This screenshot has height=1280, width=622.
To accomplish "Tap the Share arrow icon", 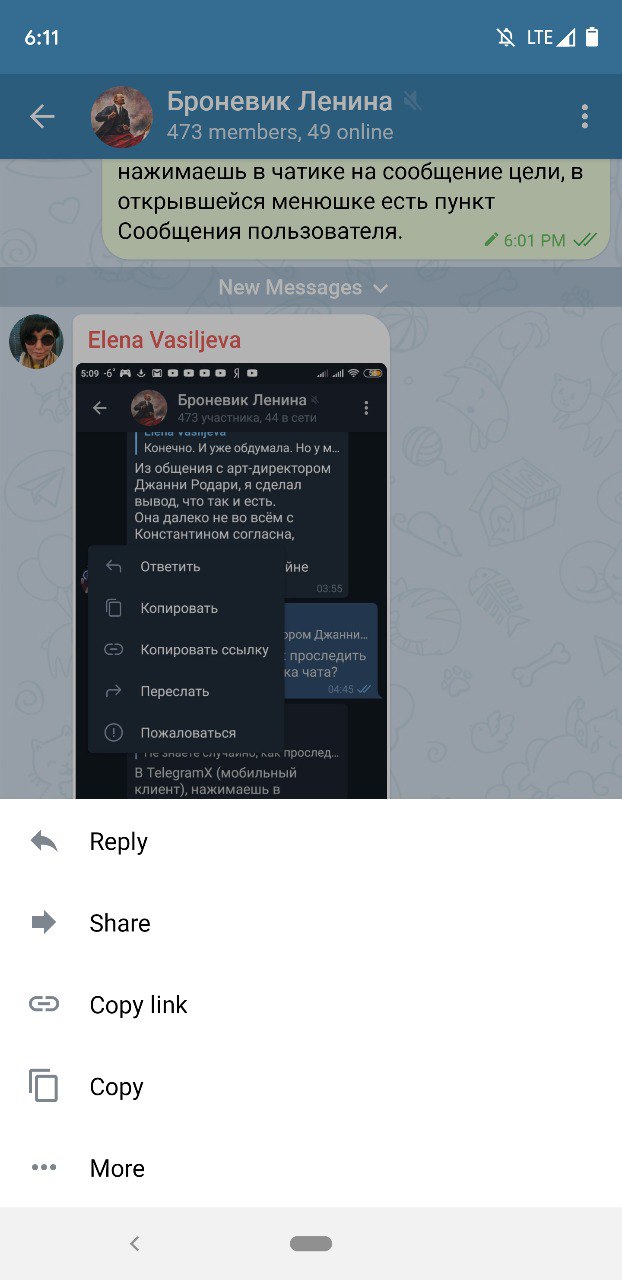I will click(44, 922).
